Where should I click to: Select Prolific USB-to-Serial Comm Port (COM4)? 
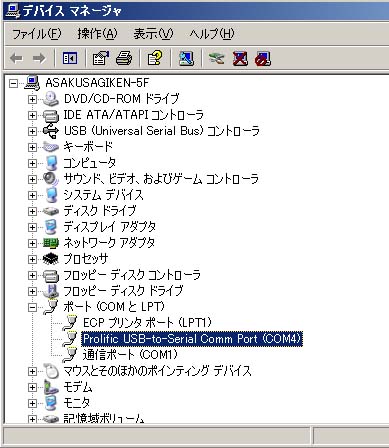192,339
